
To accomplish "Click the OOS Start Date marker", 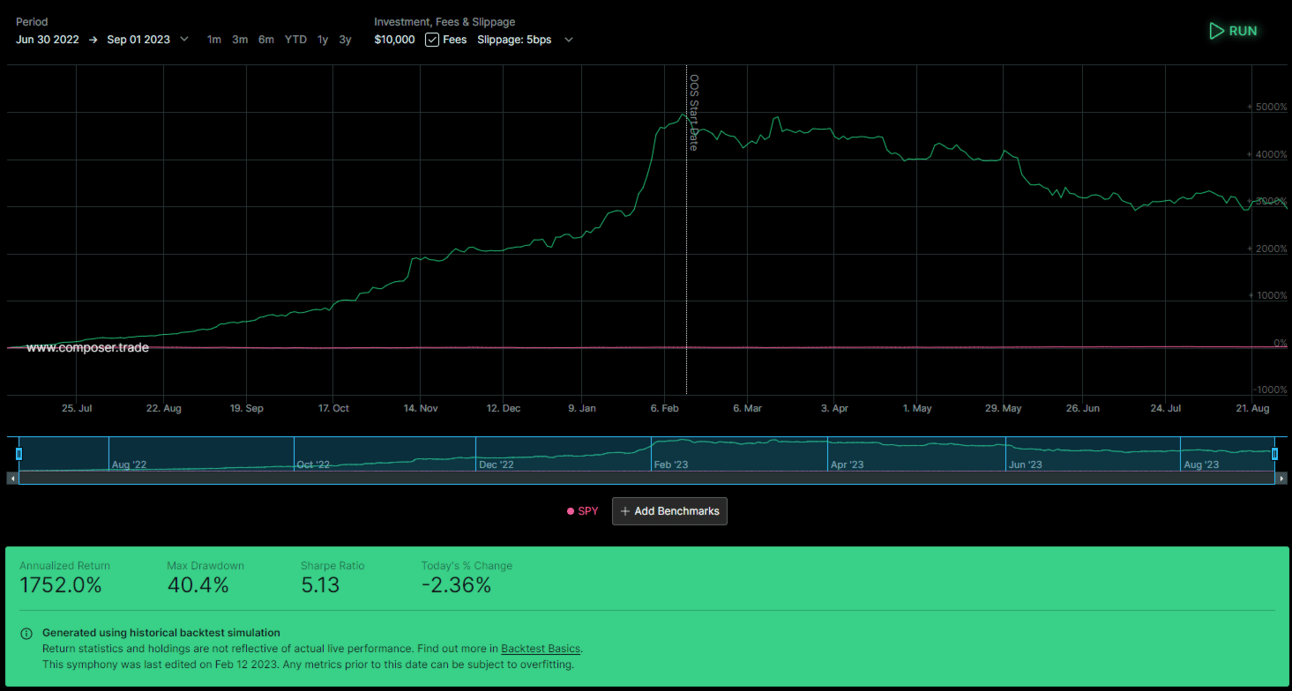I will (693, 112).
